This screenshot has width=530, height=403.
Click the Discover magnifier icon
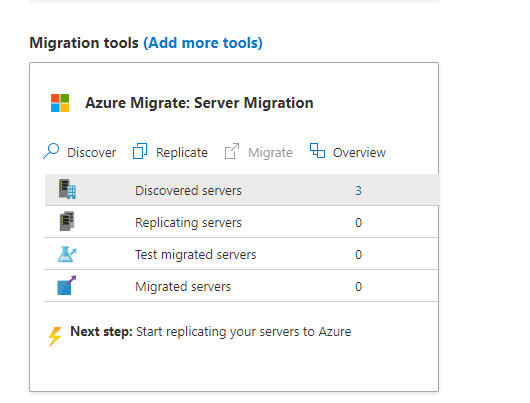[x=51, y=151]
